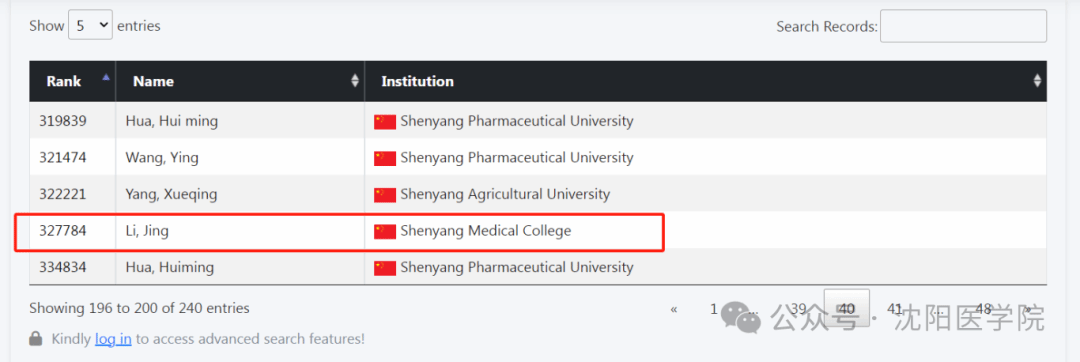Click the Search Records input field

point(963,26)
